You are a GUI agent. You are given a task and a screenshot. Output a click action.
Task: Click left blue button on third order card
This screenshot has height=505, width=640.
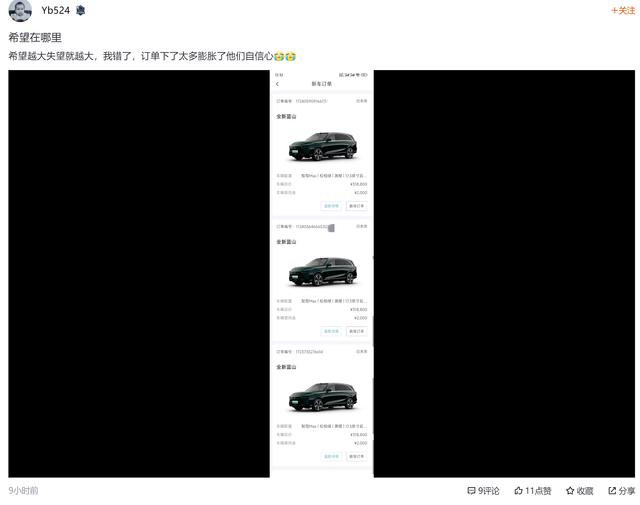click(x=331, y=456)
